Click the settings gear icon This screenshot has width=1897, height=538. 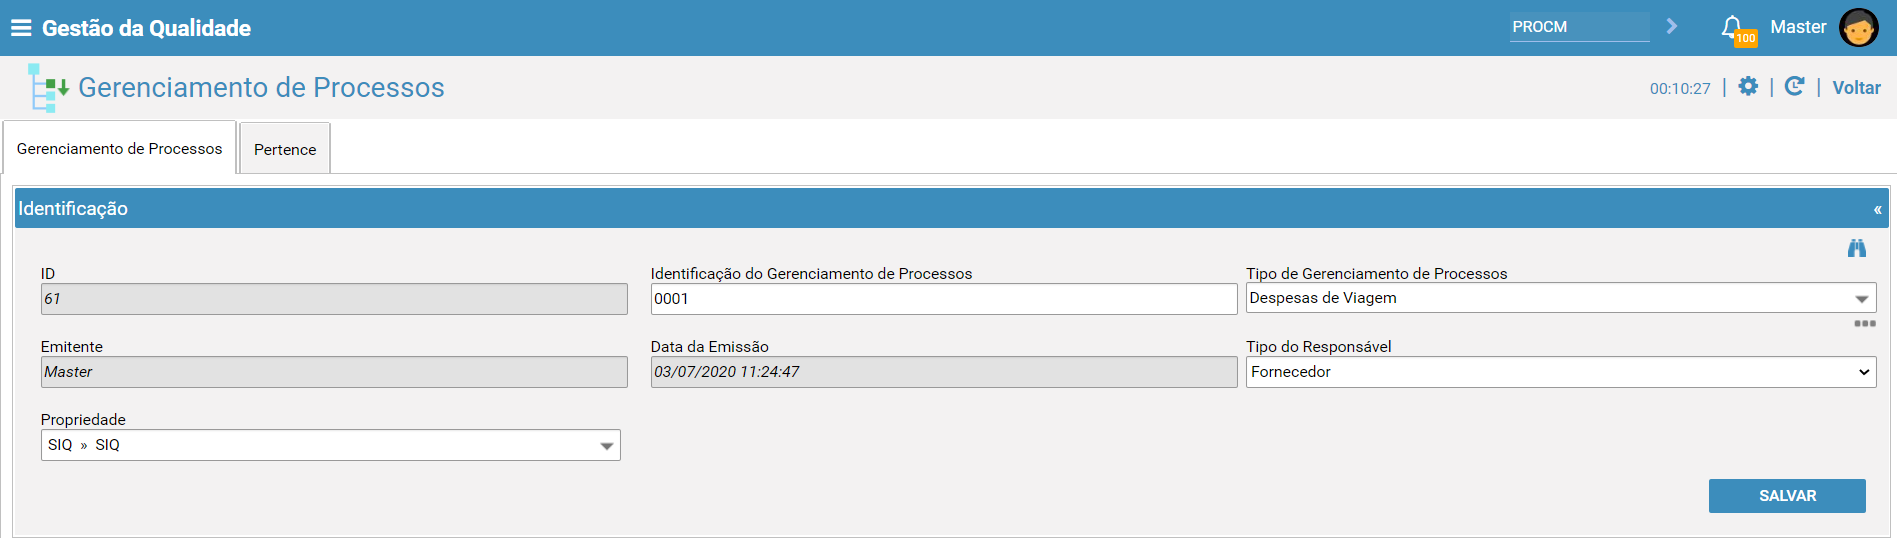click(1748, 87)
